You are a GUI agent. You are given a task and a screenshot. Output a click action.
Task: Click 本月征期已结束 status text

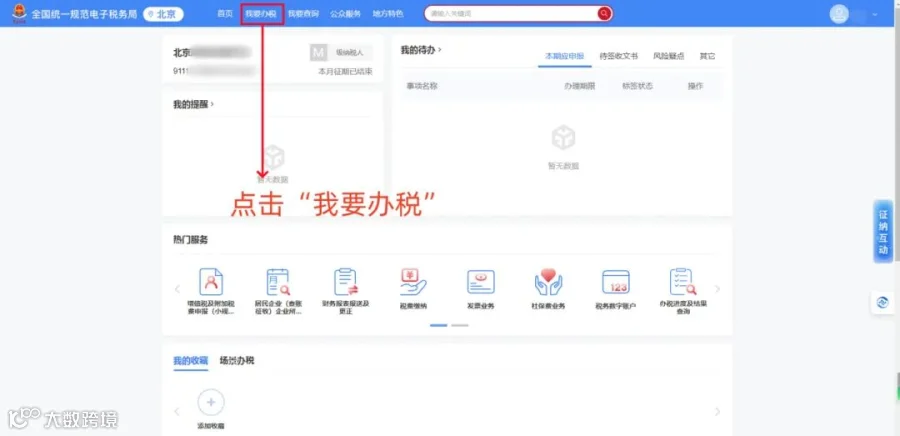click(x=346, y=72)
